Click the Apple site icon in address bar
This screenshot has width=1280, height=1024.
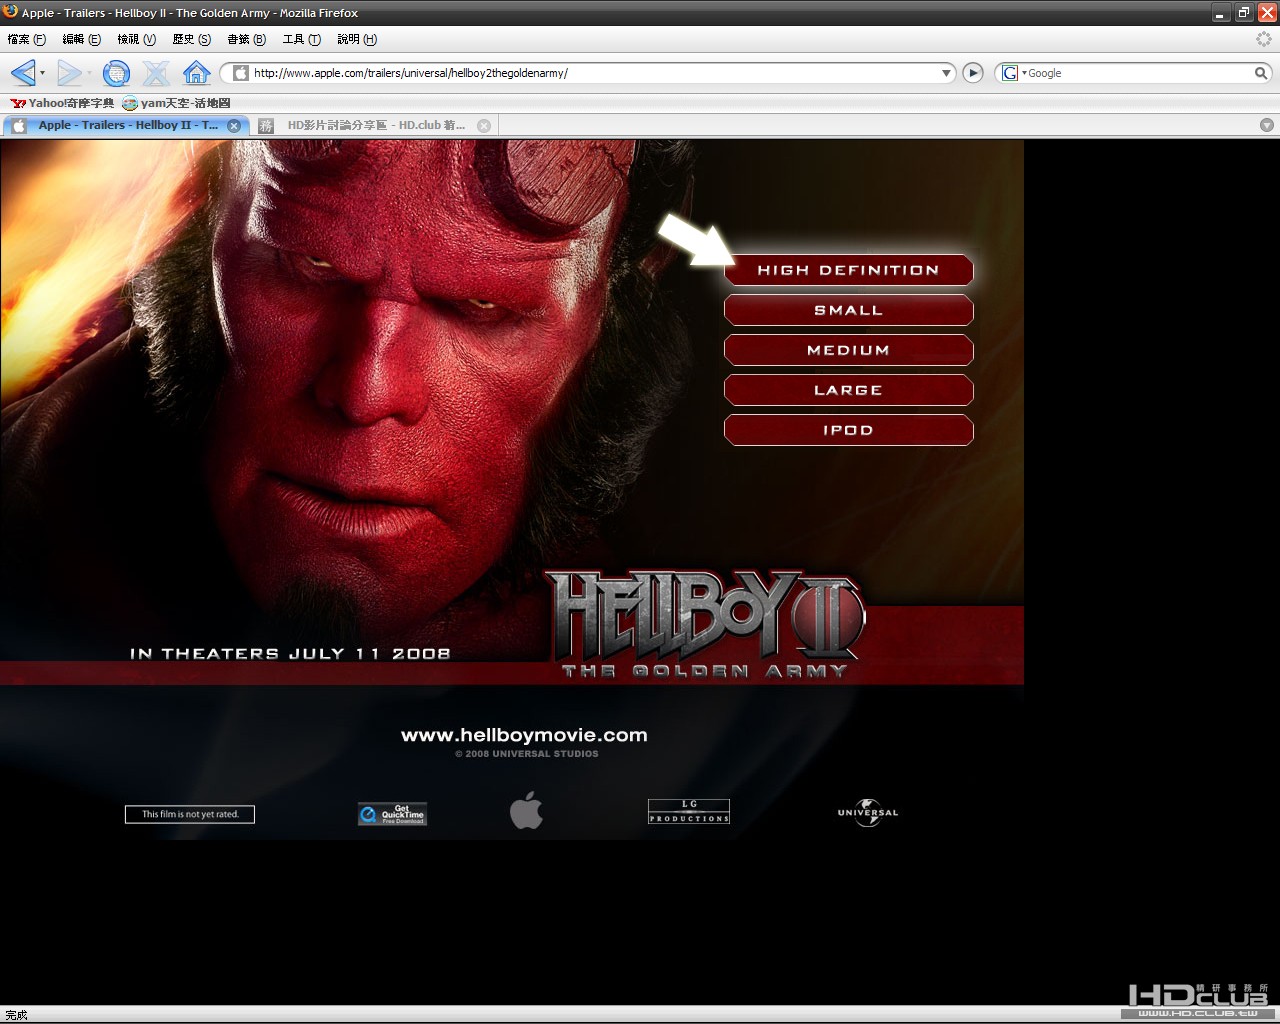tap(240, 73)
